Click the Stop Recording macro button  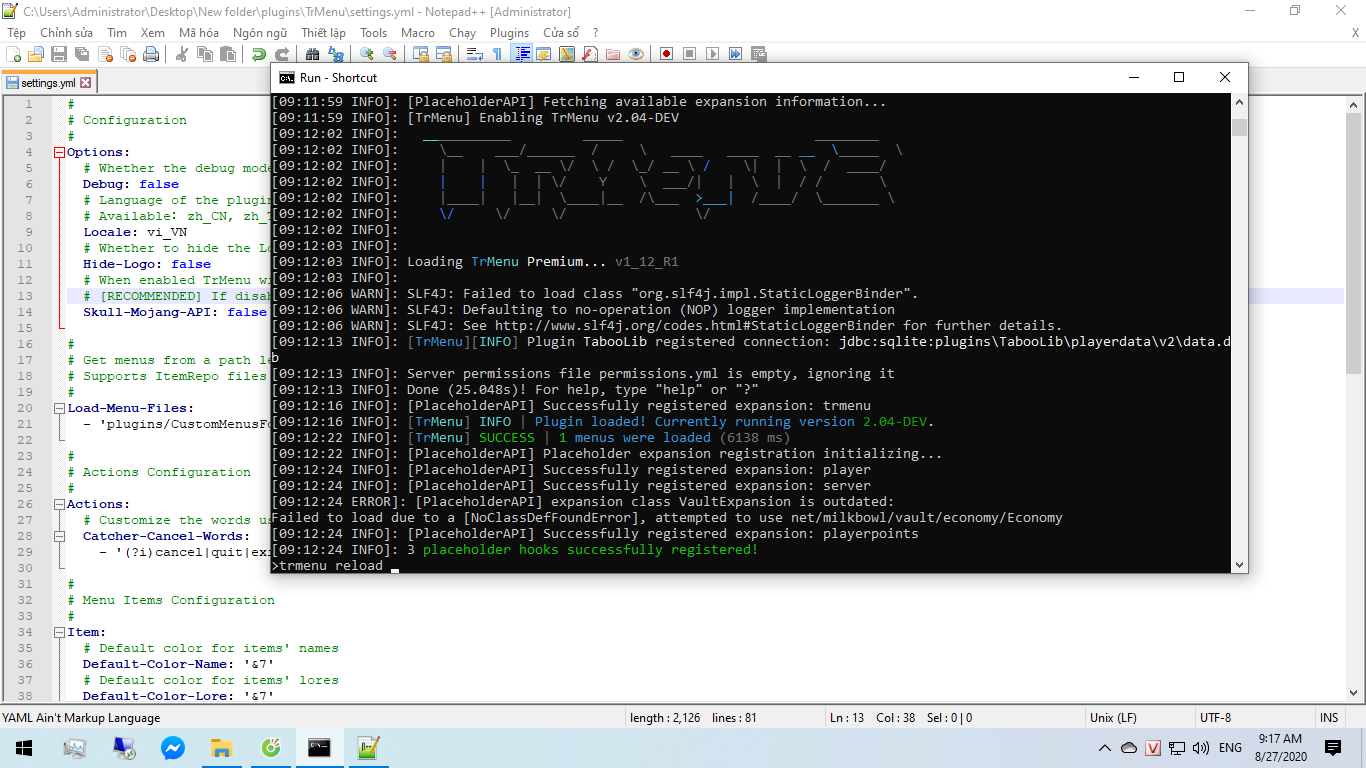click(689, 54)
